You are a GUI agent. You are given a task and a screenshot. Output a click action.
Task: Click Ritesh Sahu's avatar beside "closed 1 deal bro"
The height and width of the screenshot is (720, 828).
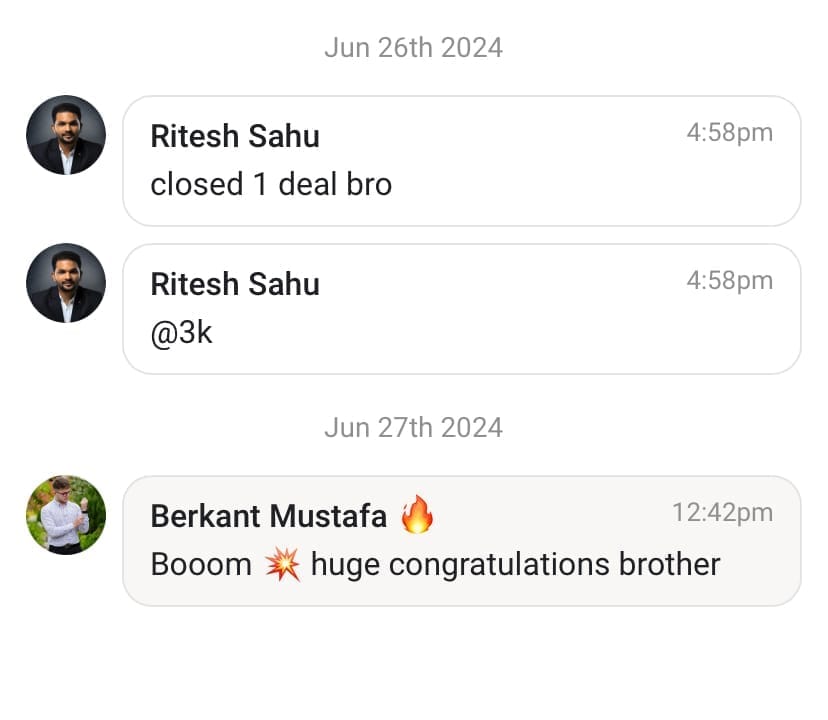coord(66,135)
